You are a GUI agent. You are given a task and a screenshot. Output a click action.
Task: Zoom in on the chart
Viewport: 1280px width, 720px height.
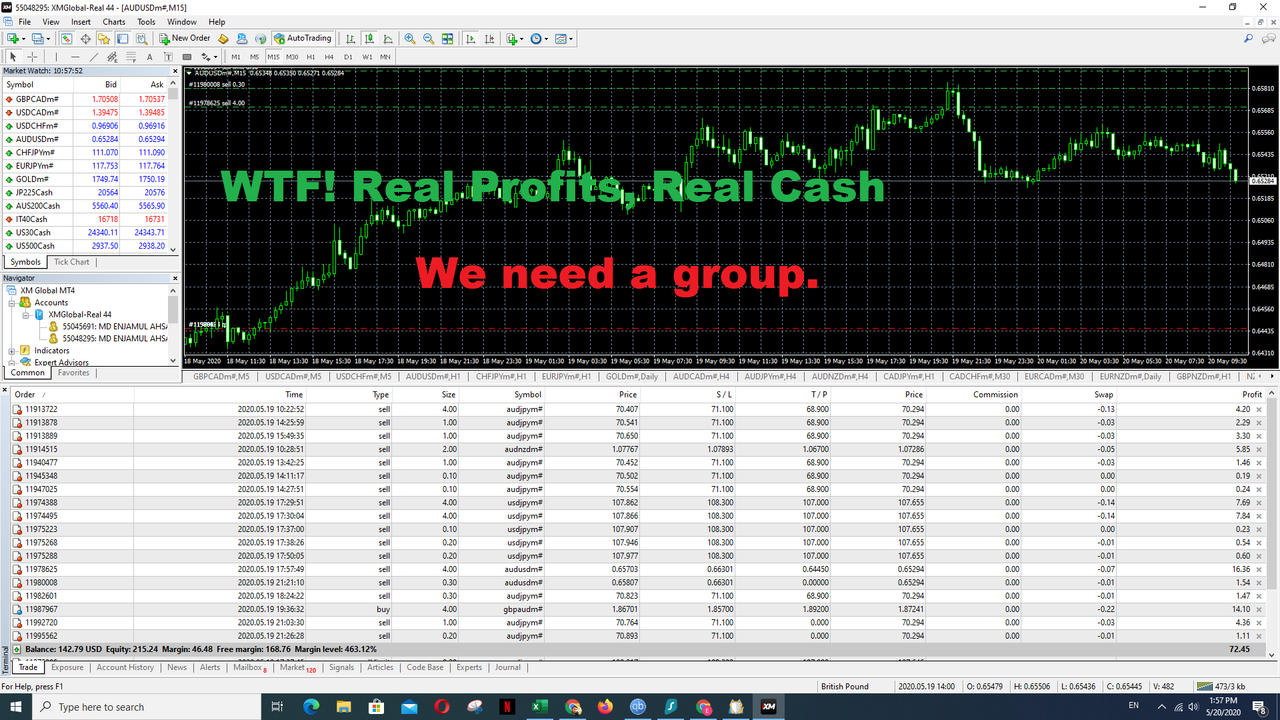click(410, 38)
